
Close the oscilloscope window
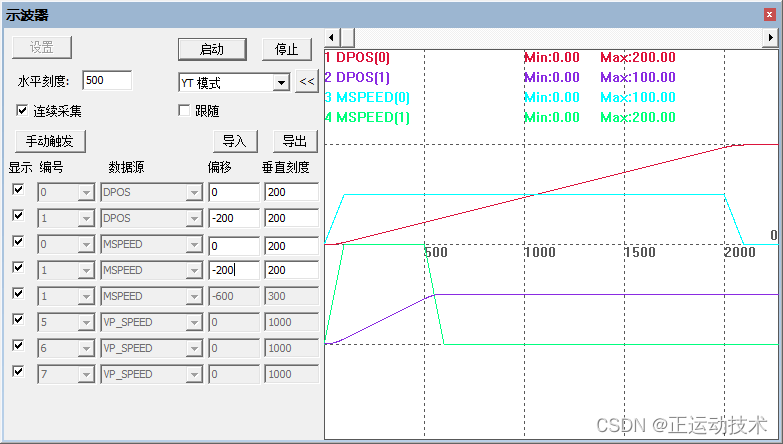pos(770,15)
